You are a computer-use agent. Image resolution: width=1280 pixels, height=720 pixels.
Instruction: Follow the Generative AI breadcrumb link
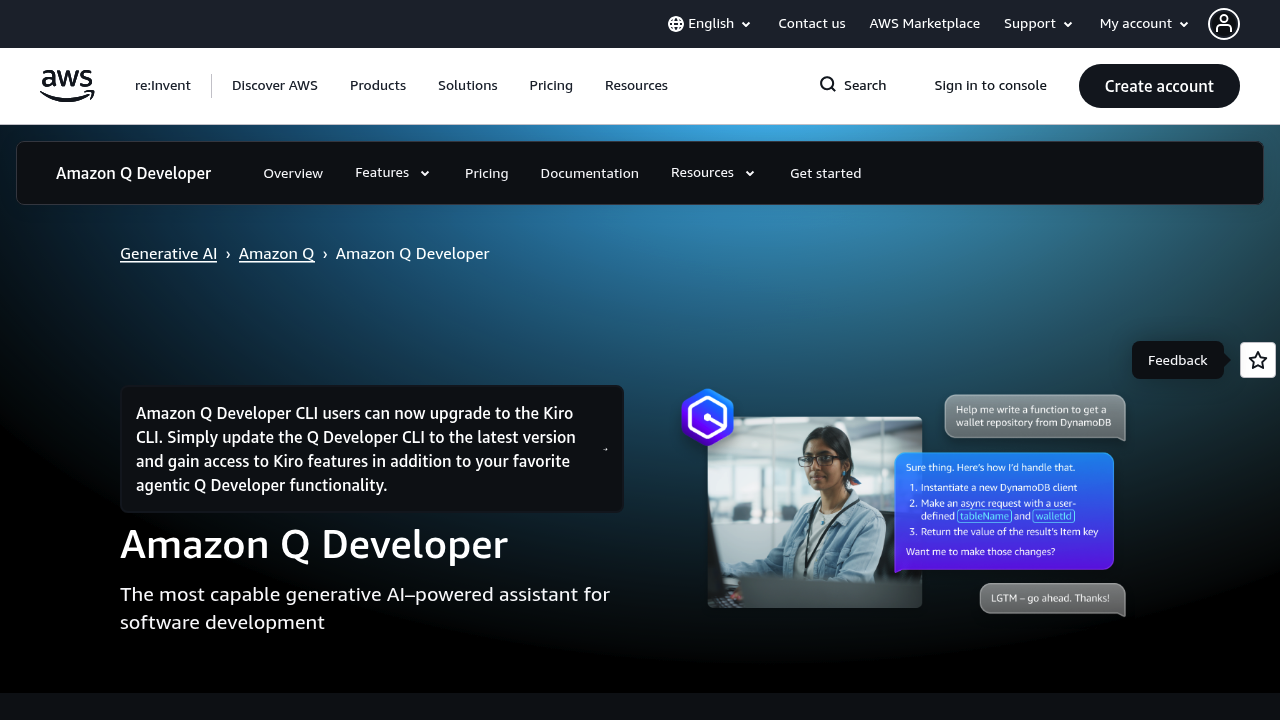pos(168,253)
